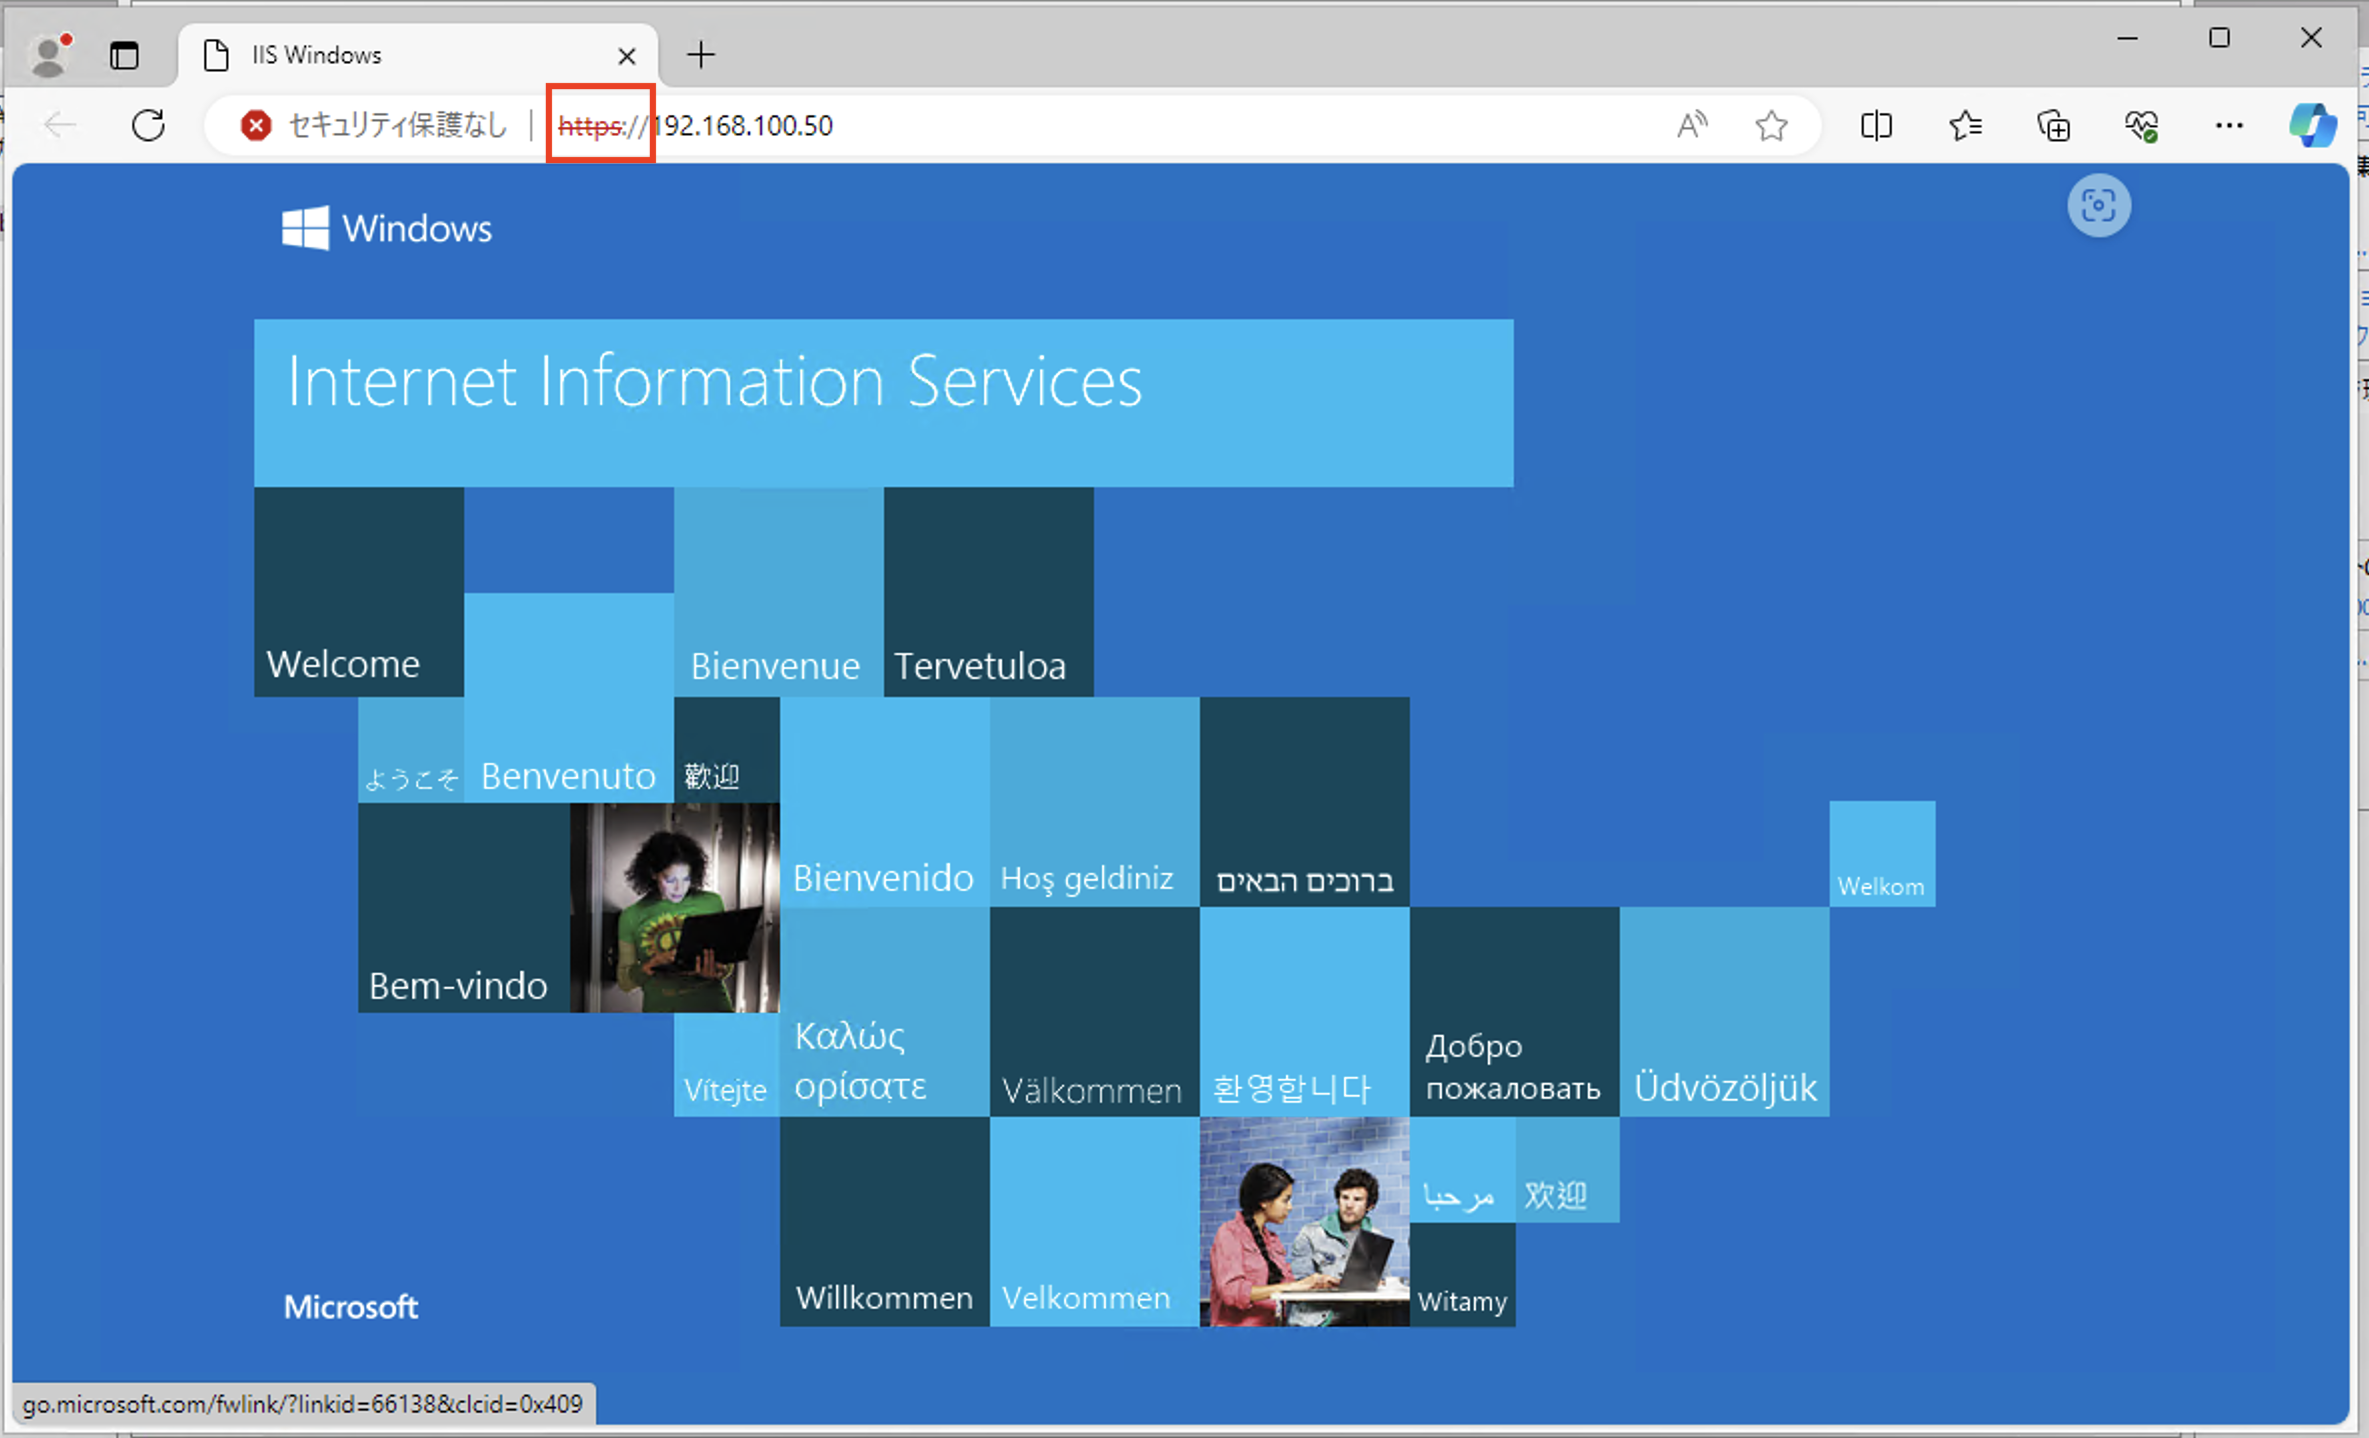Reload the page with refresh button
Screen dimensions: 2369x1438
[x=148, y=125]
